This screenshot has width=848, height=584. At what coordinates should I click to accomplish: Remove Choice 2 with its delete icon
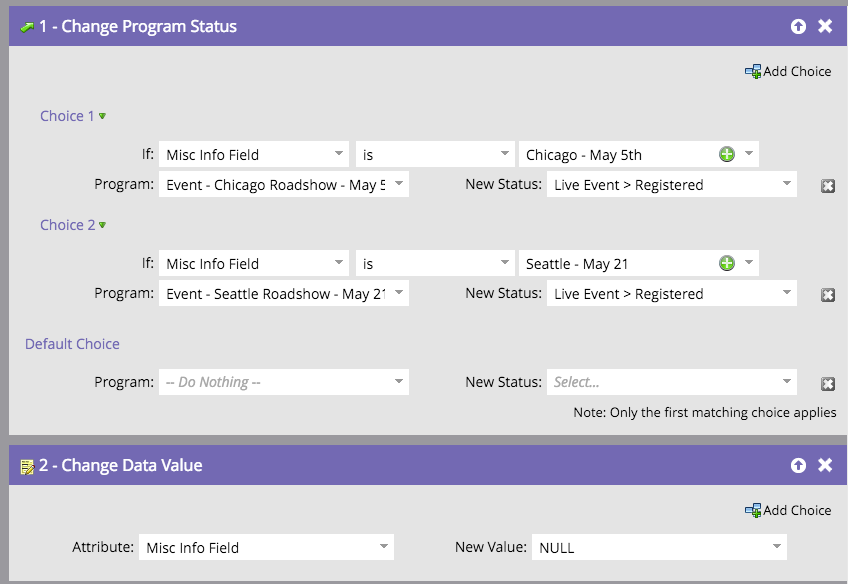[827, 294]
